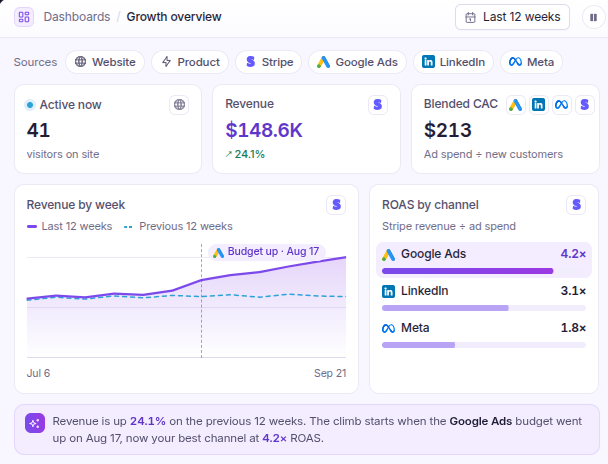Click the Meta ROAS progress bar
The image size is (608, 464).
coord(484,345)
